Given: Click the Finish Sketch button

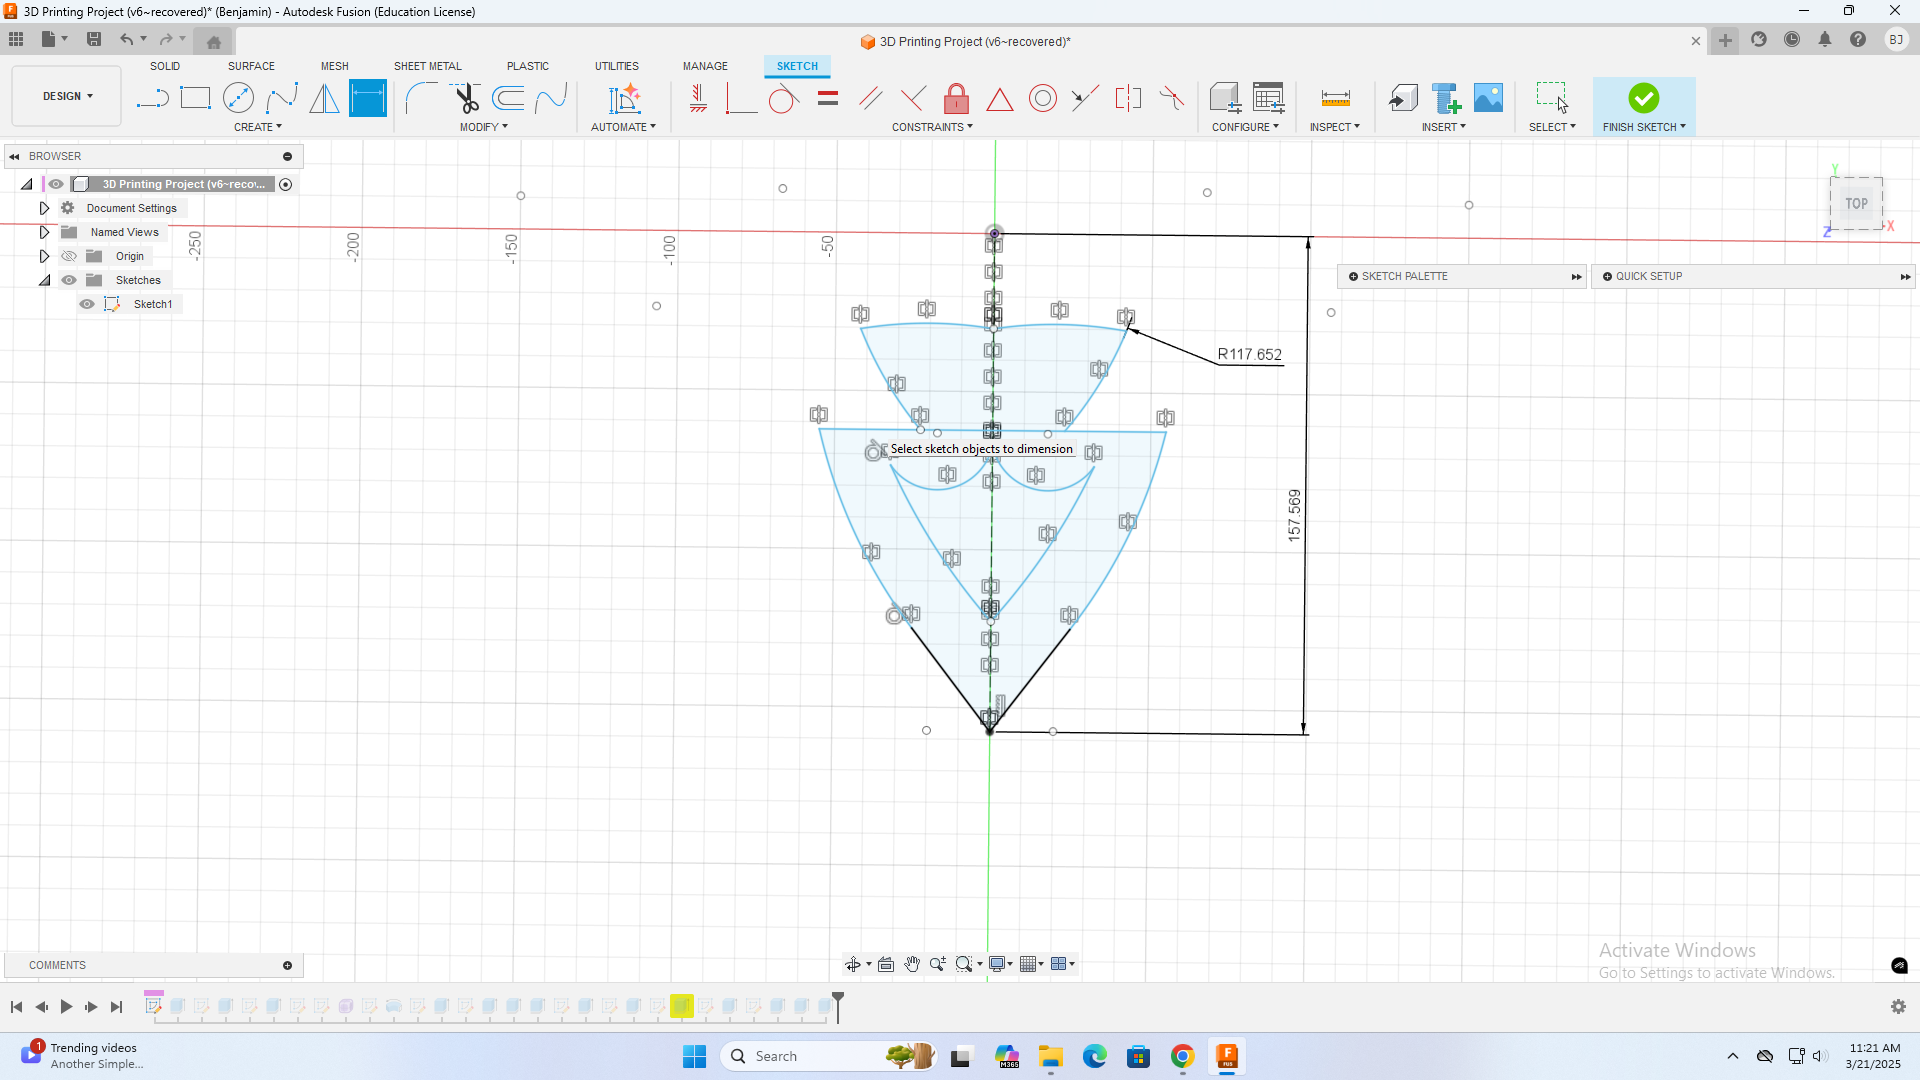Looking at the screenshot, I should coord(1644,106).
